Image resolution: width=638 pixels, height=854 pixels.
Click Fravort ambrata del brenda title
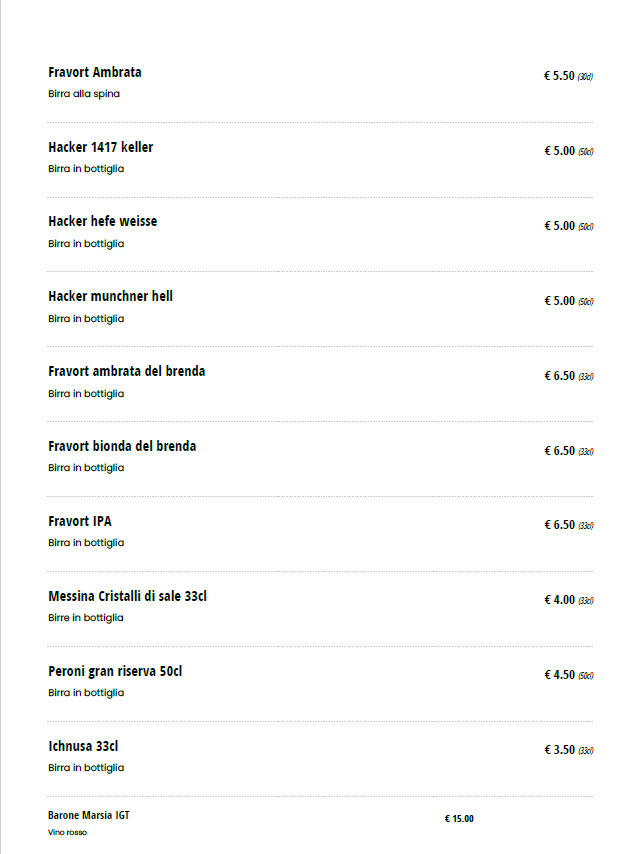[x=126, y=372]
